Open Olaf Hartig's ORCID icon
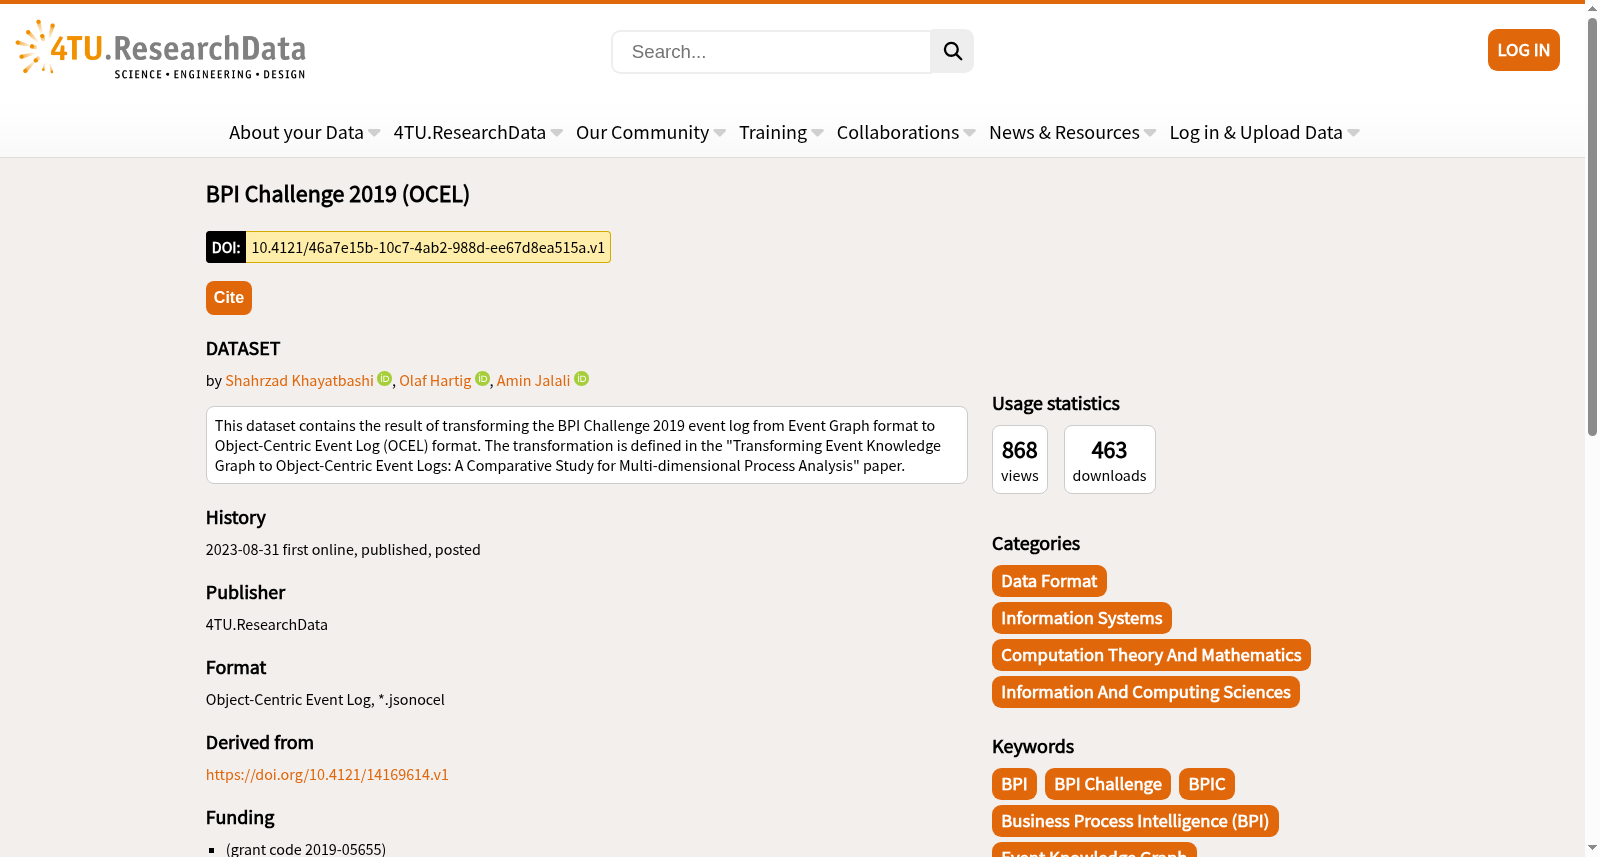 (x=482, y=379)
